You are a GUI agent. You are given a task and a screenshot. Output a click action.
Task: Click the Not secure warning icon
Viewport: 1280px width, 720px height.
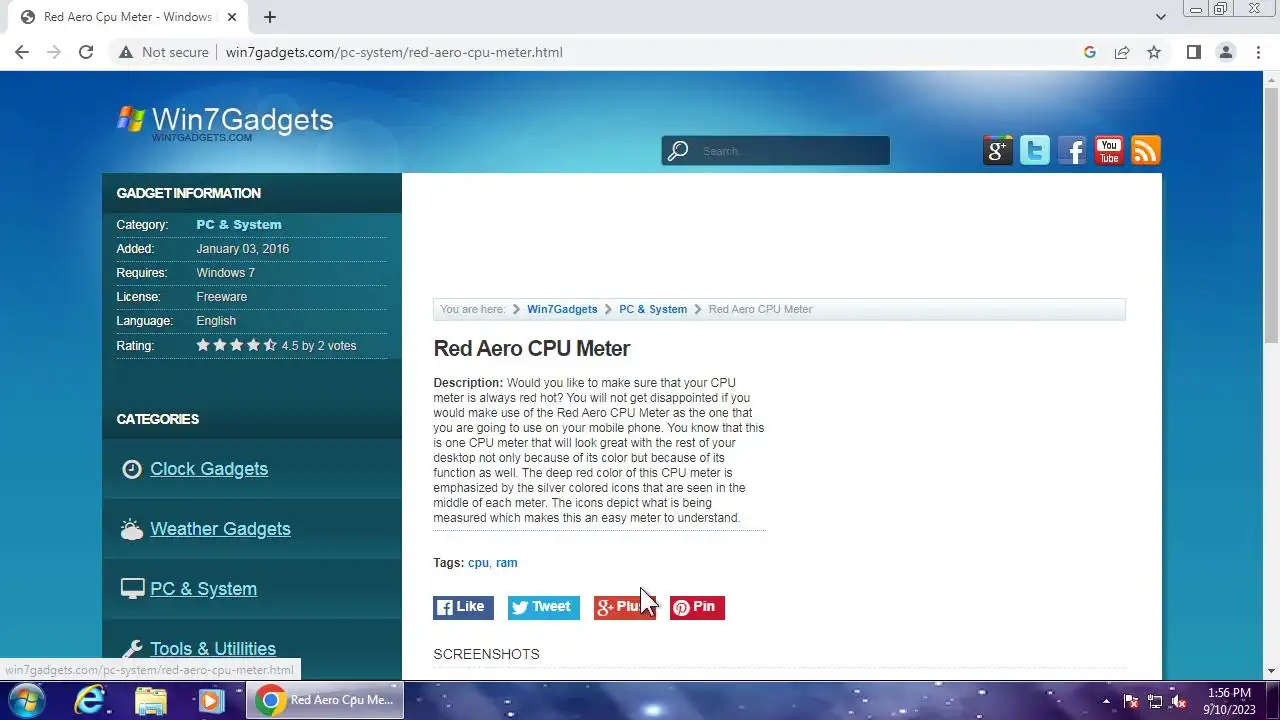click(x=126, y=52)
